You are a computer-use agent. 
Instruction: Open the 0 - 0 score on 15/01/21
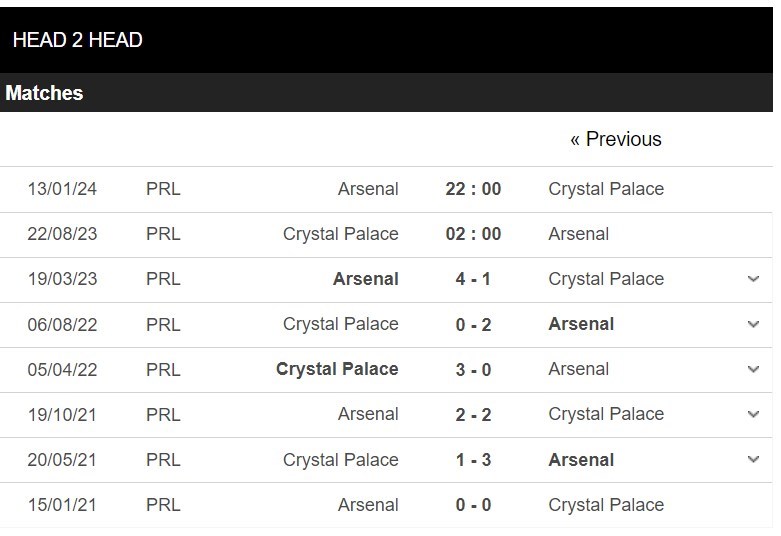473,505
